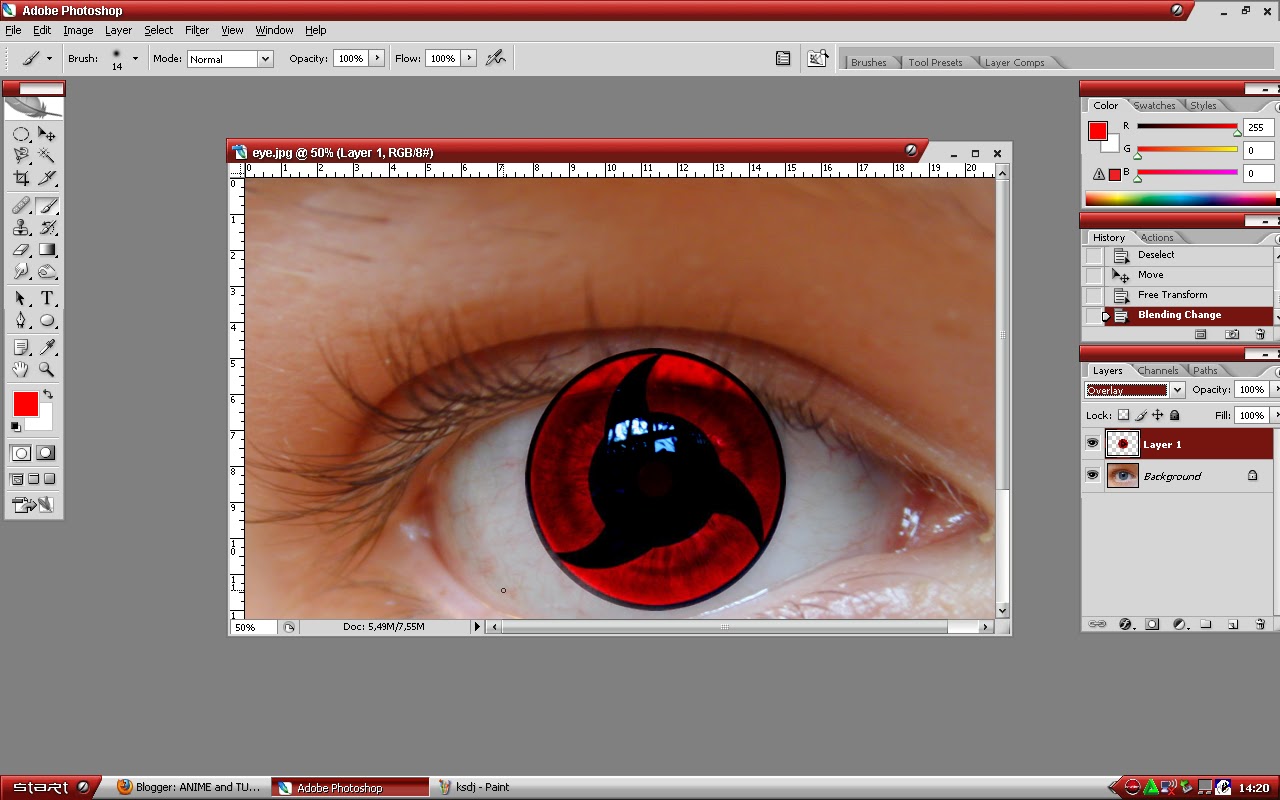Pick the Lasso tool
Viewport: 1280px width, 800px height.
point(21,156)
